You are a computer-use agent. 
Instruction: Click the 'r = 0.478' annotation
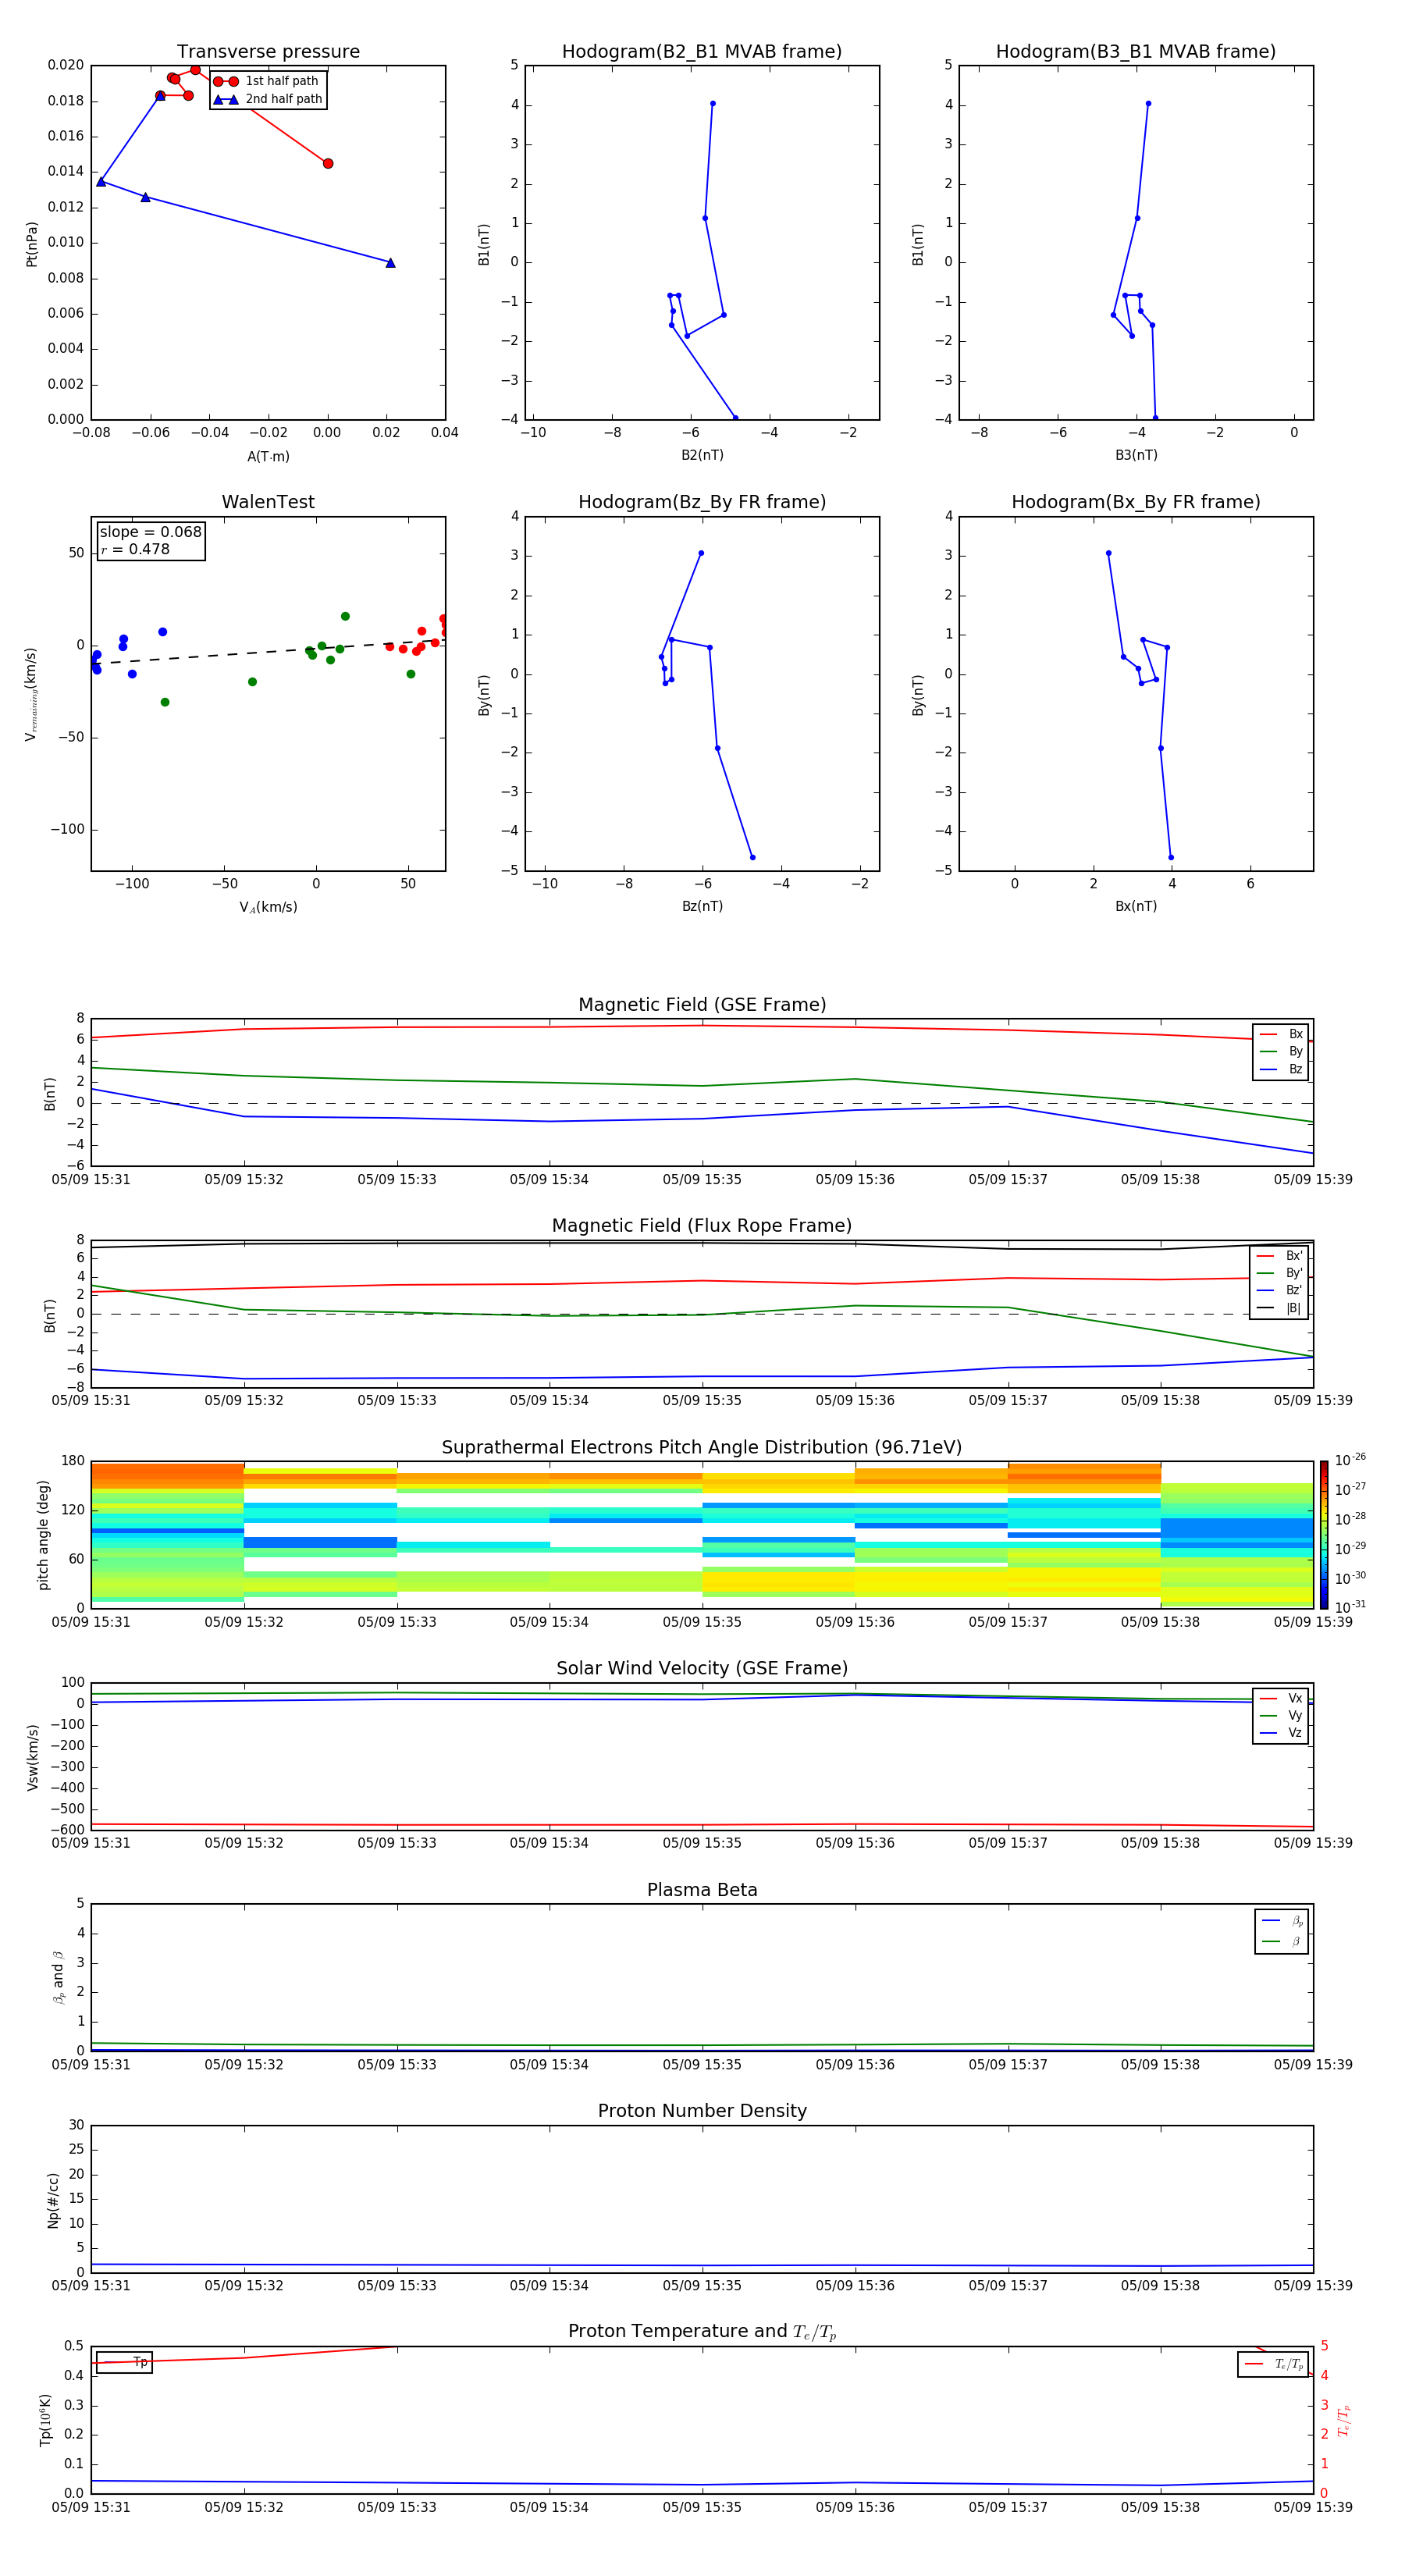(135, 549)
